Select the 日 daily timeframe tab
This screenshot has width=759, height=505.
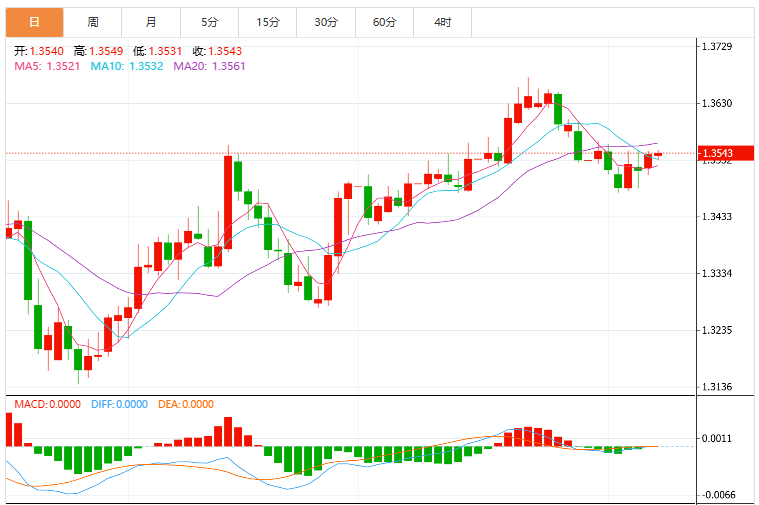pyautogui.click(x=34, y=22)
